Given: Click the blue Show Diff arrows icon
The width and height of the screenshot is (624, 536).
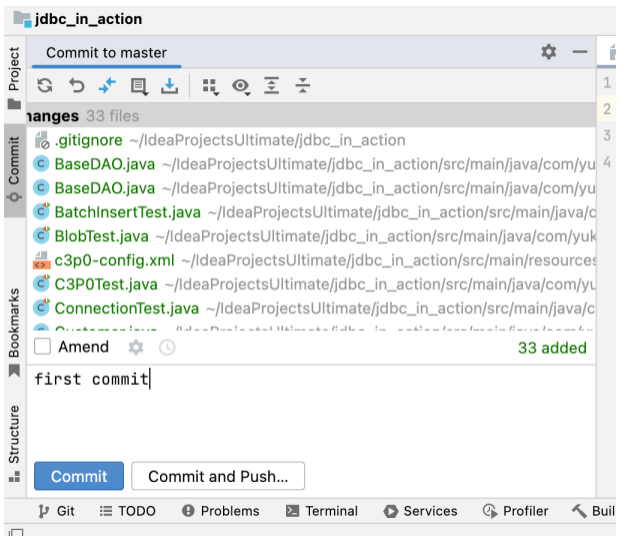Looking at the screenshot, I should (107, 85).
